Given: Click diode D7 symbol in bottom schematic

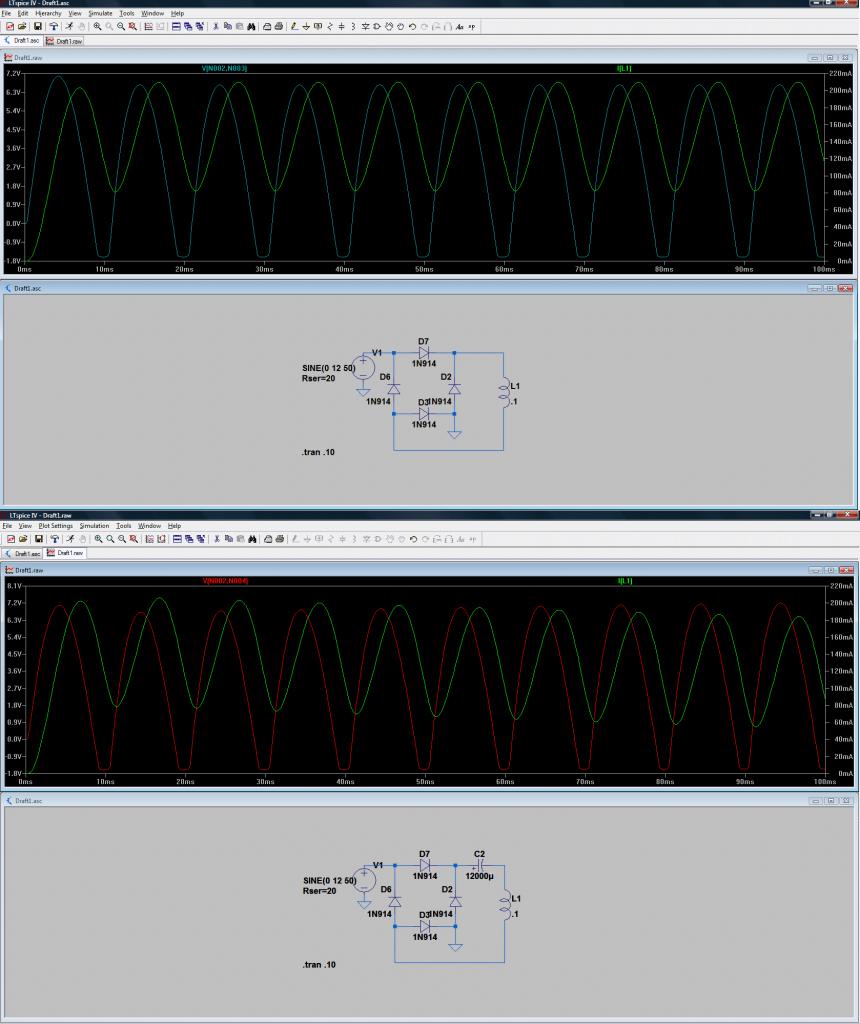Looking at the screenshot, I should point(425,865).
